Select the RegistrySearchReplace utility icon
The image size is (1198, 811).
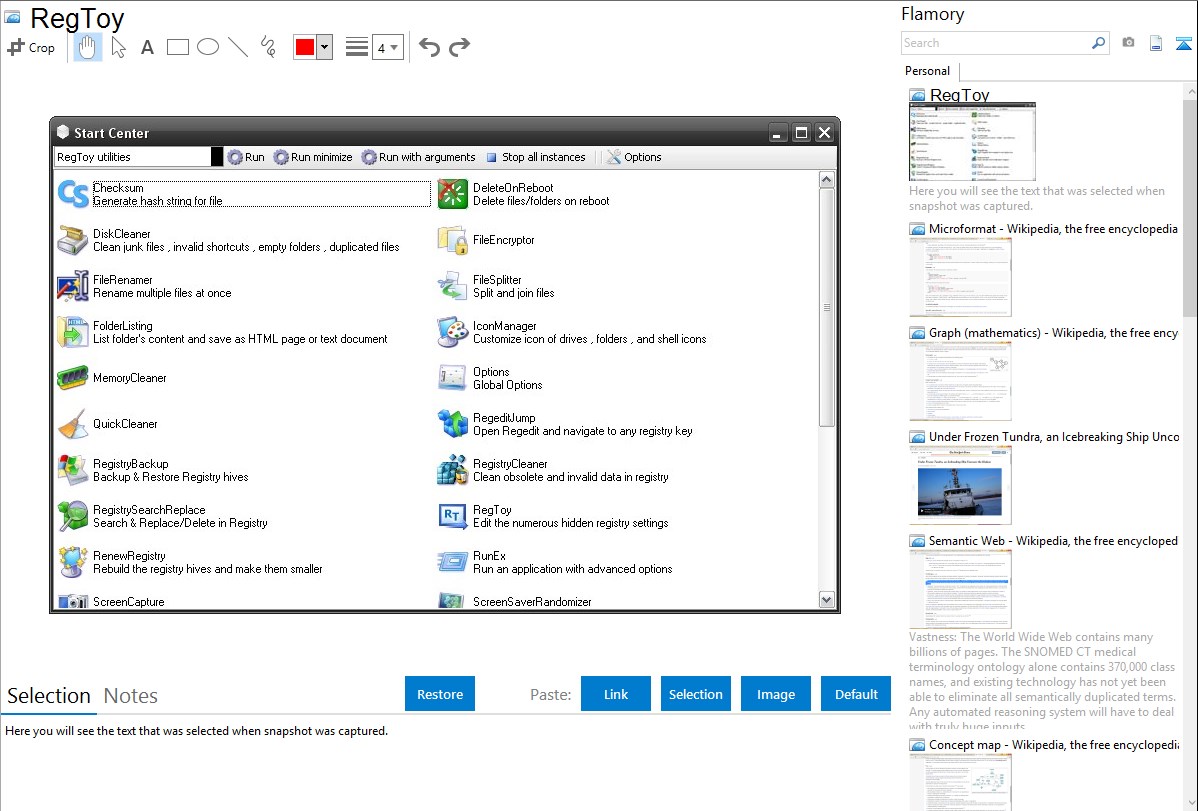coord(73,516)
